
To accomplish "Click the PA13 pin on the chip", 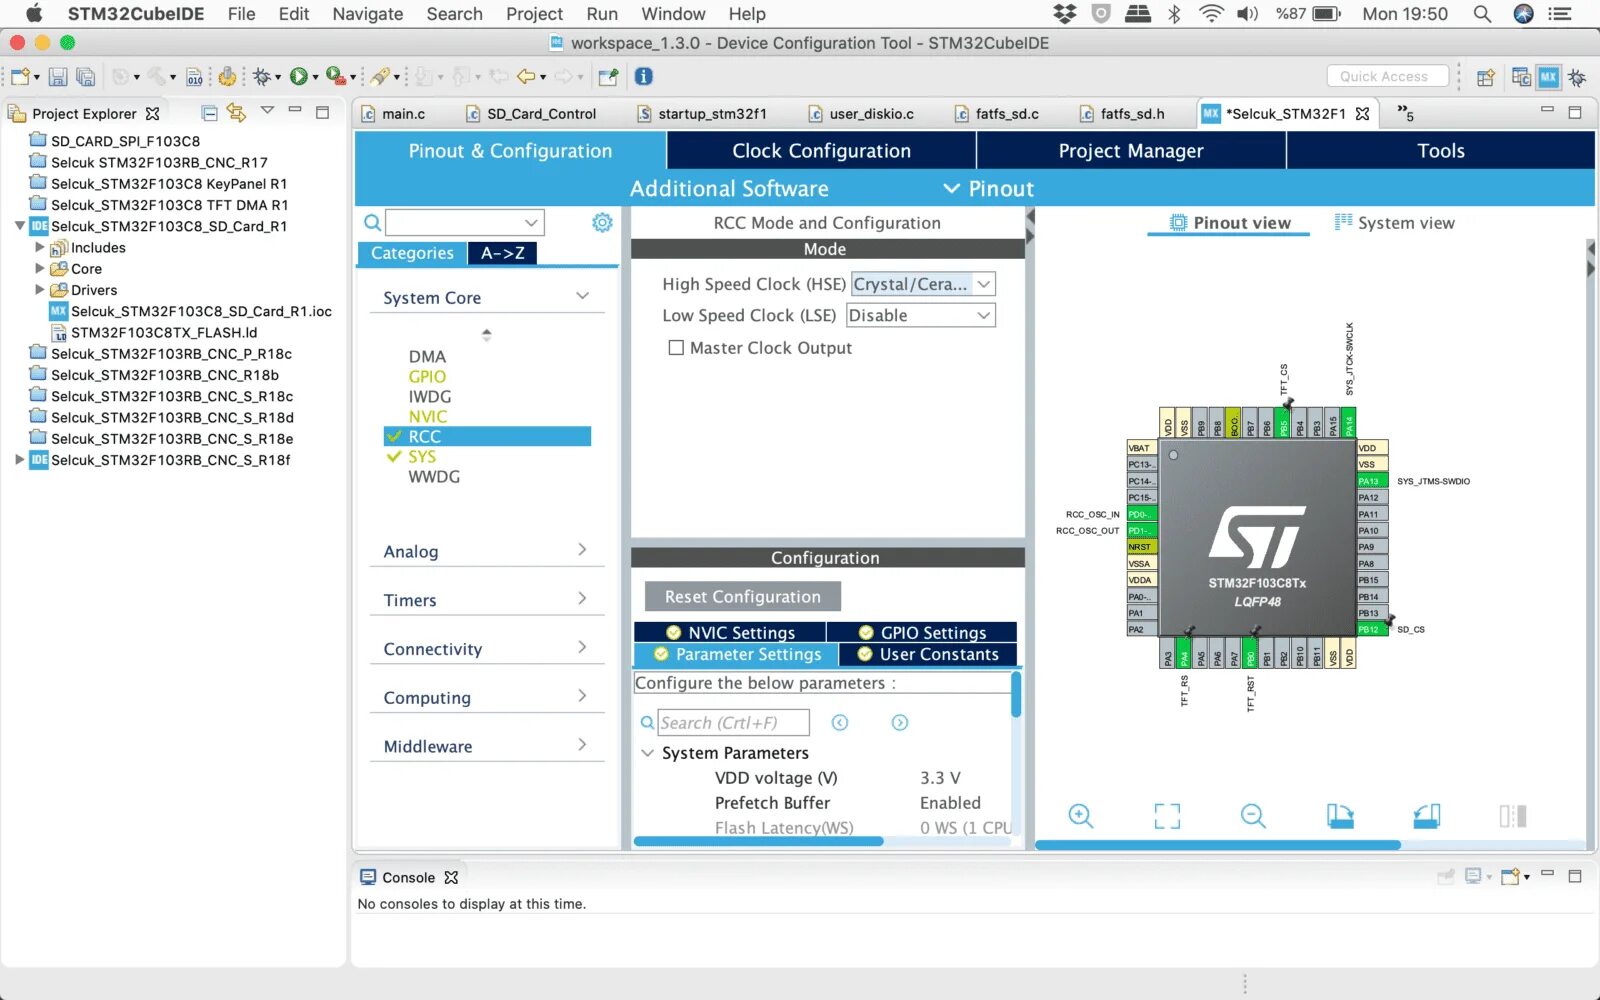I will point(1372,481).
